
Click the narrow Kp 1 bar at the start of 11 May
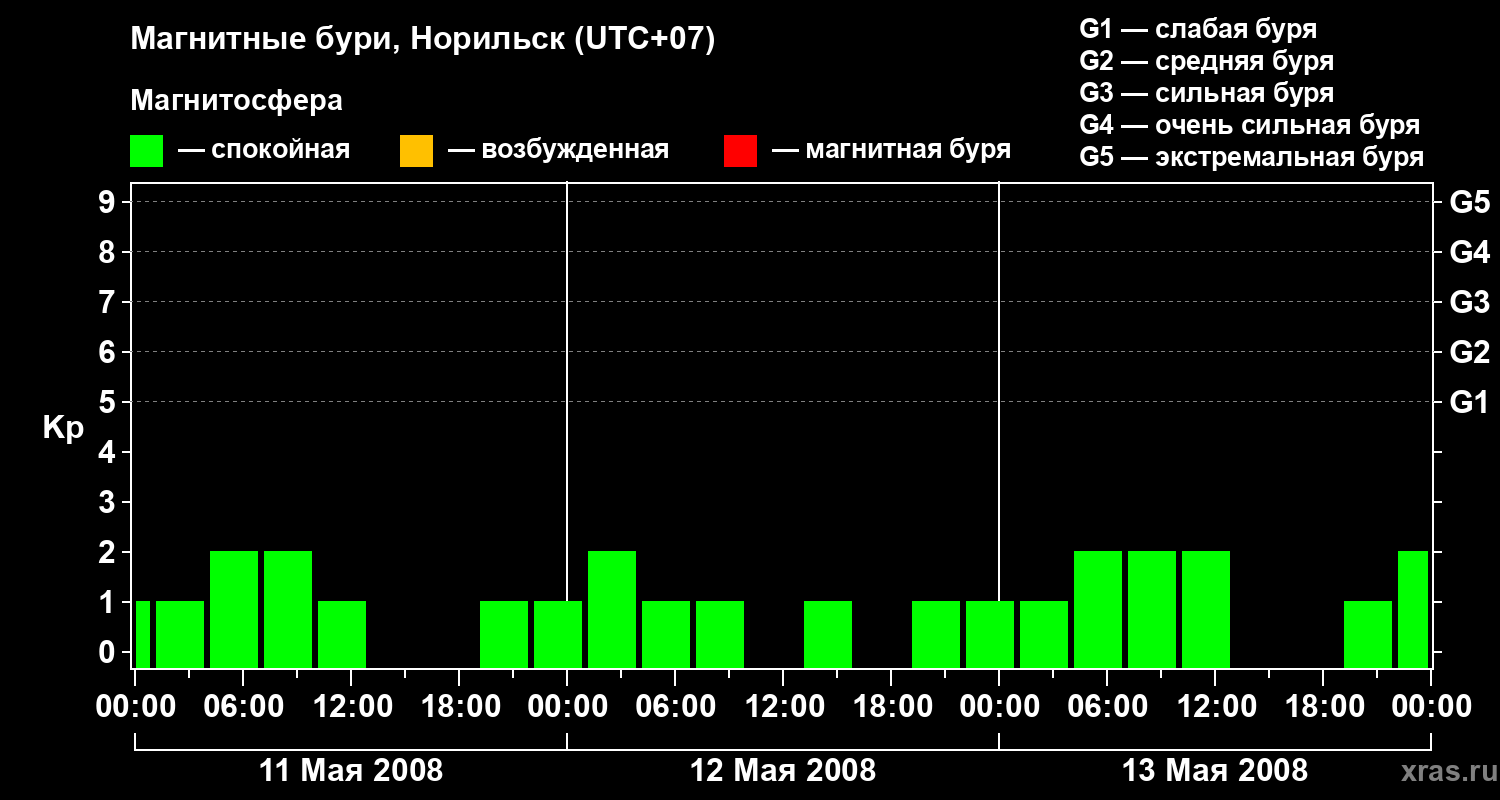point(143,634)
